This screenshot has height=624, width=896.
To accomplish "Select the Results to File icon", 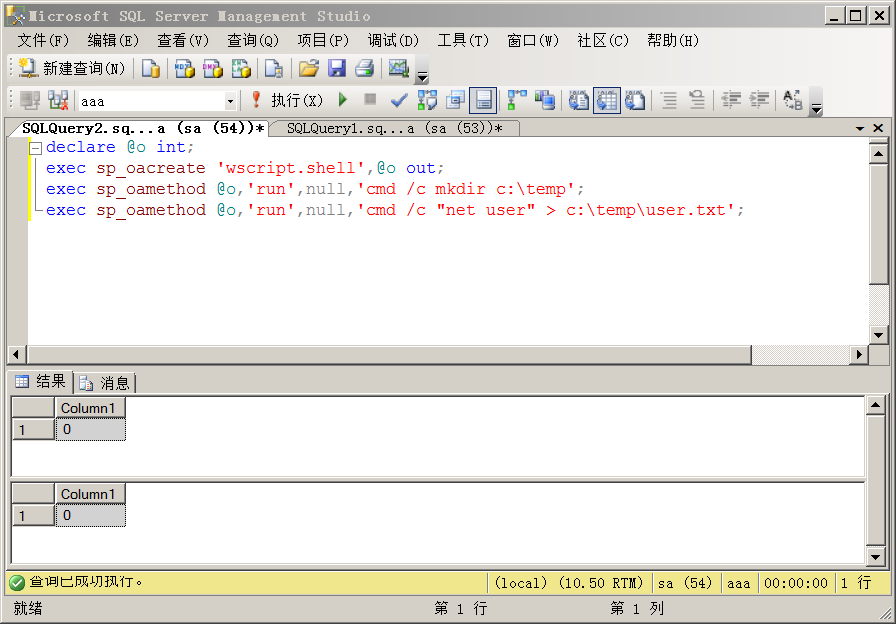I will click(x=635, y=101).
